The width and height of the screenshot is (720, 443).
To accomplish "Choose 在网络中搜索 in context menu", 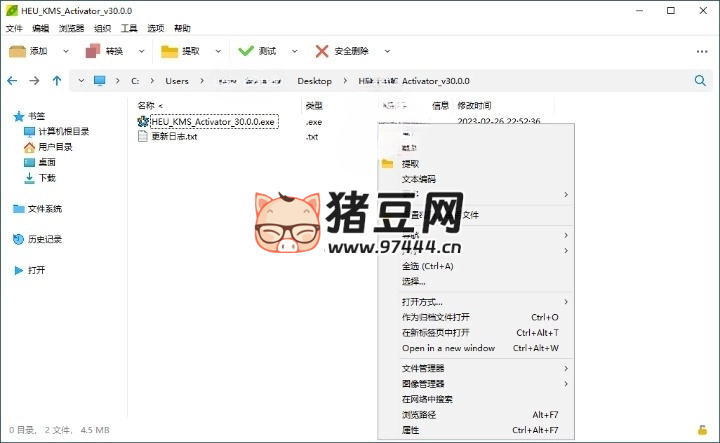I will point(427,399).
